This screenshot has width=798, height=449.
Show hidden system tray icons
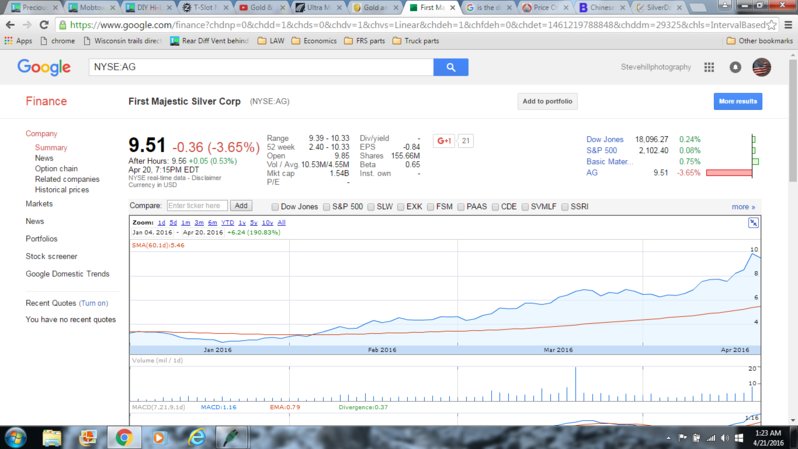pos(668,438)
